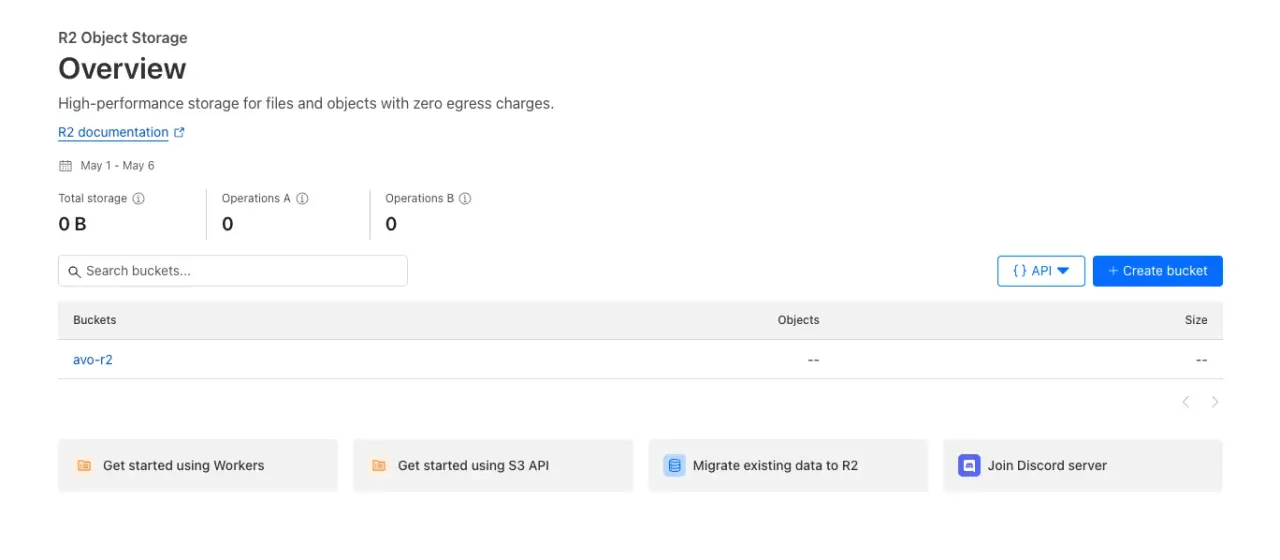Open the R2 documentation link
This screenshot has height=560, width=1280.
(x=113, y=132)
